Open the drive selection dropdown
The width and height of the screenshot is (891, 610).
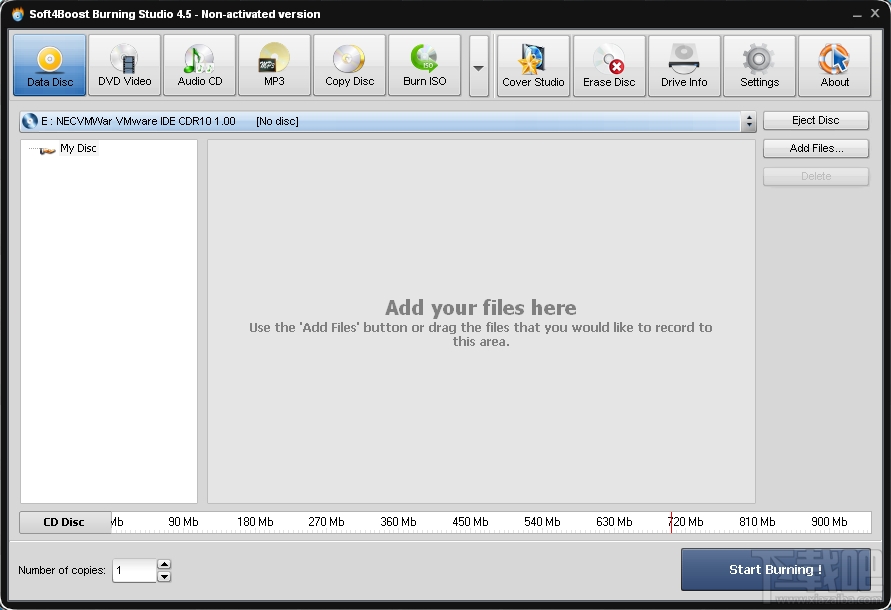pyautogui.click(x=388, y=121)
